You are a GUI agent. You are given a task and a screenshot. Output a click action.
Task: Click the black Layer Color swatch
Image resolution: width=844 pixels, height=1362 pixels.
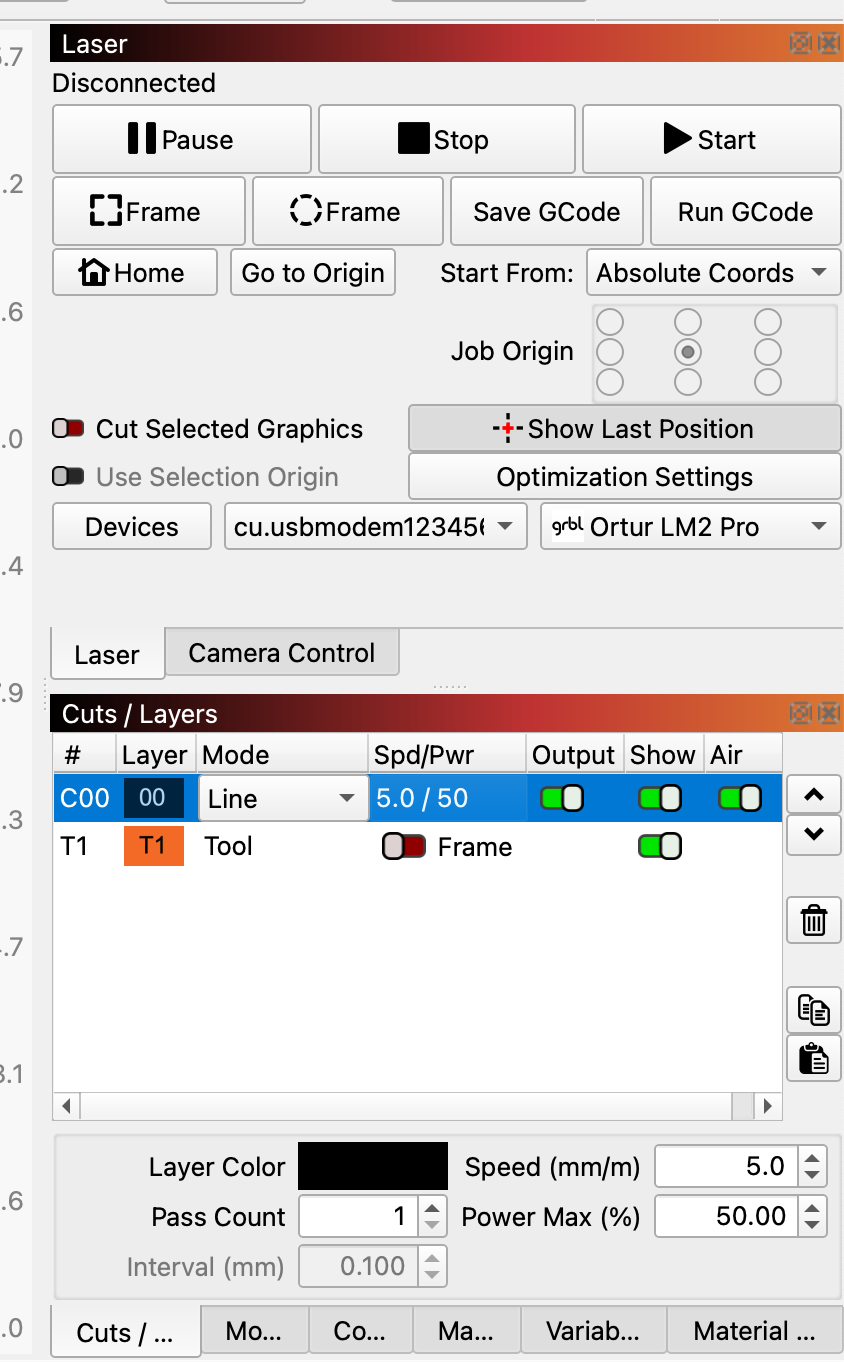pos(372,1167)
